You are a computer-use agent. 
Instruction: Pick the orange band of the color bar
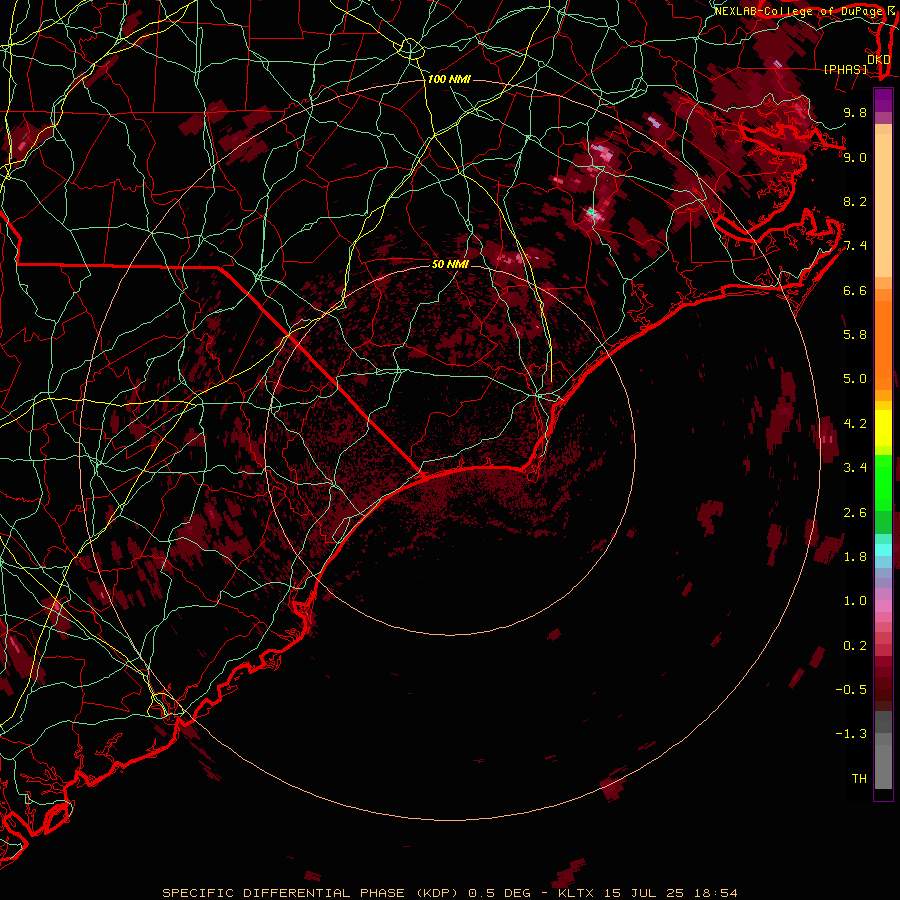[x=883, y=346]
